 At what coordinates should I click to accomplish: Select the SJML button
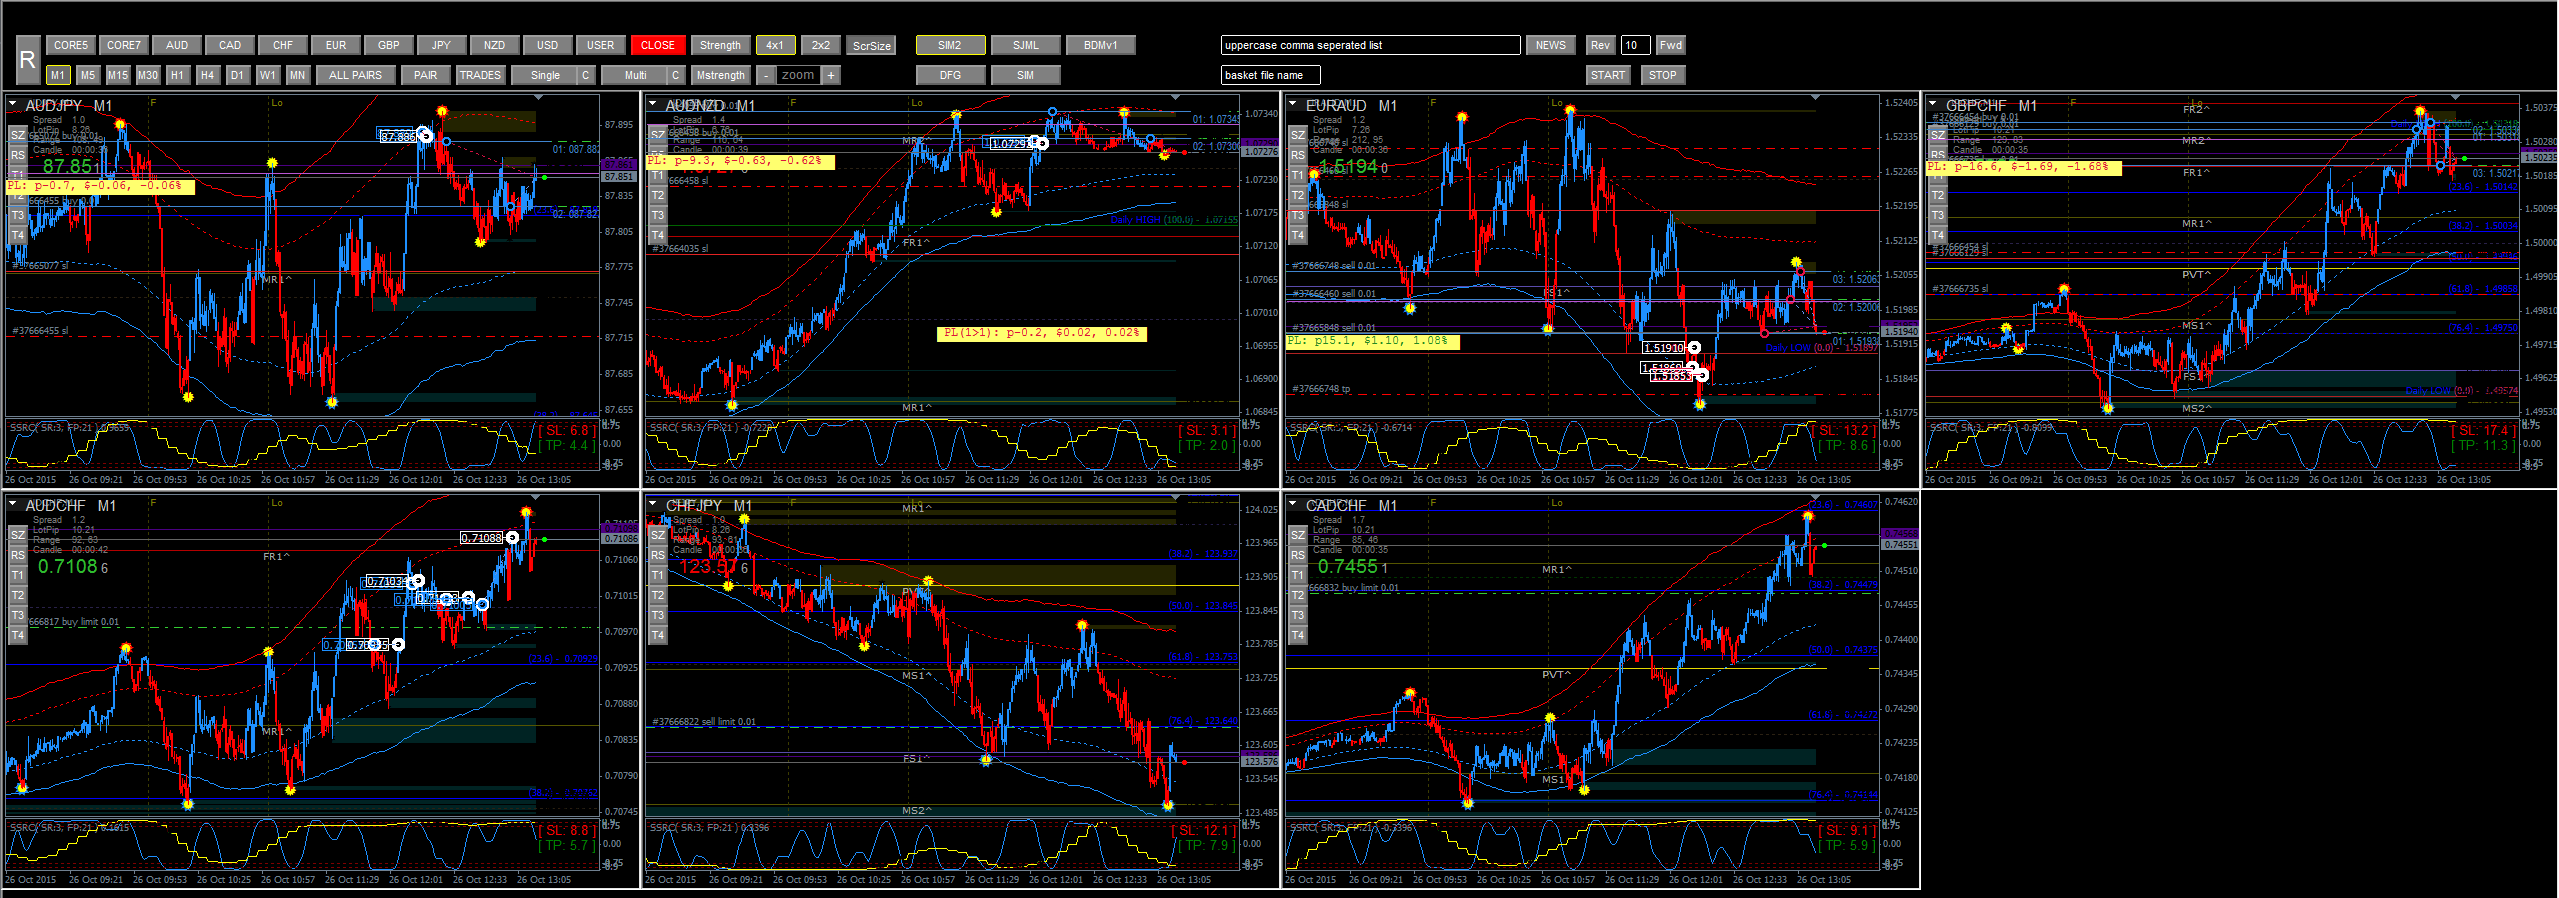tap(1025, 45)
